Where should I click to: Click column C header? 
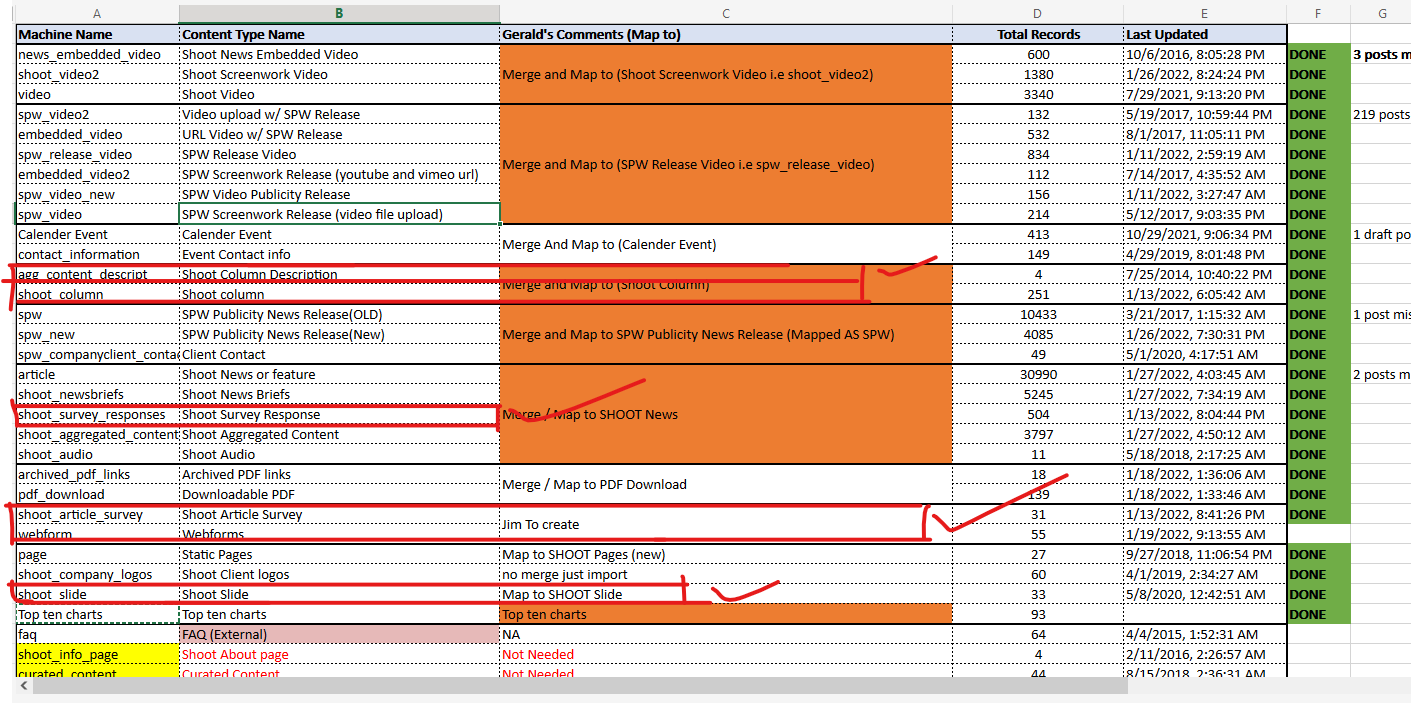(726, 13)
